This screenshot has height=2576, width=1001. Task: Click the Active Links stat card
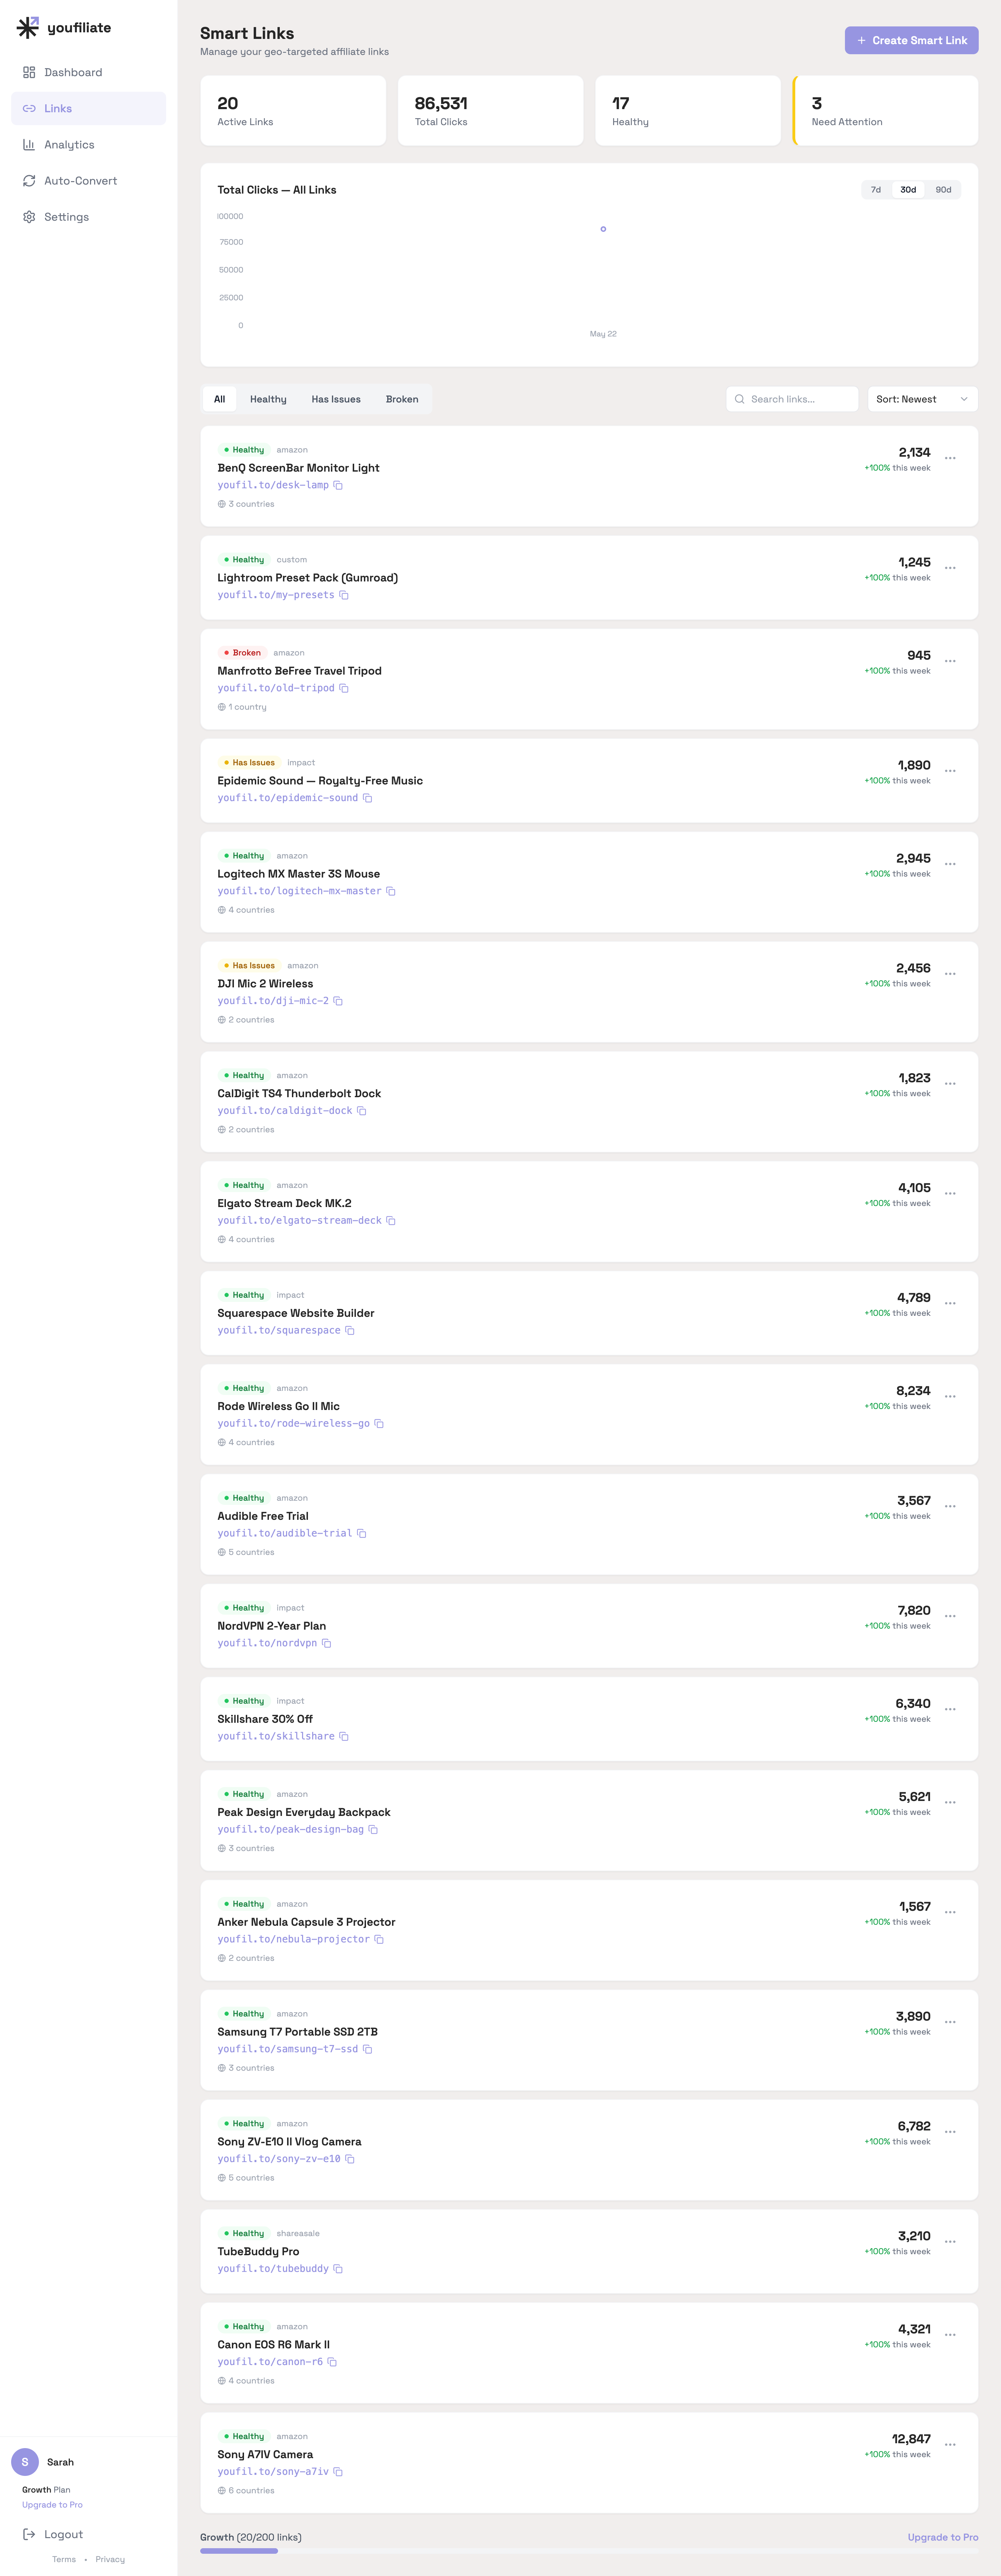point(293,111)
